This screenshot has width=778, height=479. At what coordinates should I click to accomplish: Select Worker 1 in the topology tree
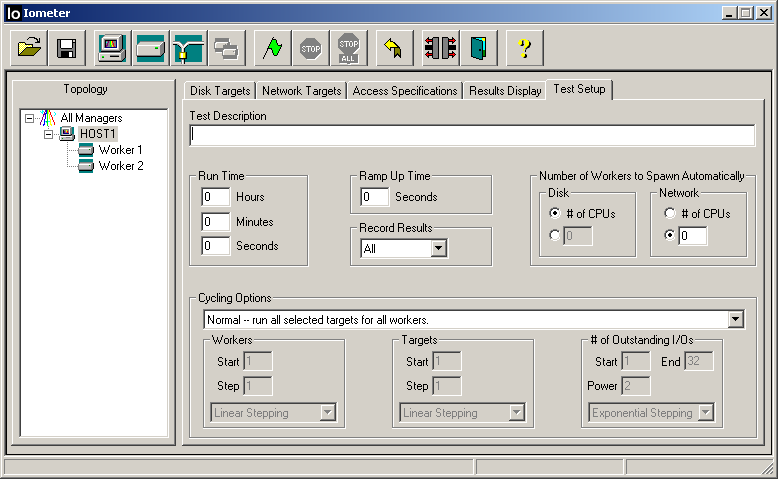(120, 149)
